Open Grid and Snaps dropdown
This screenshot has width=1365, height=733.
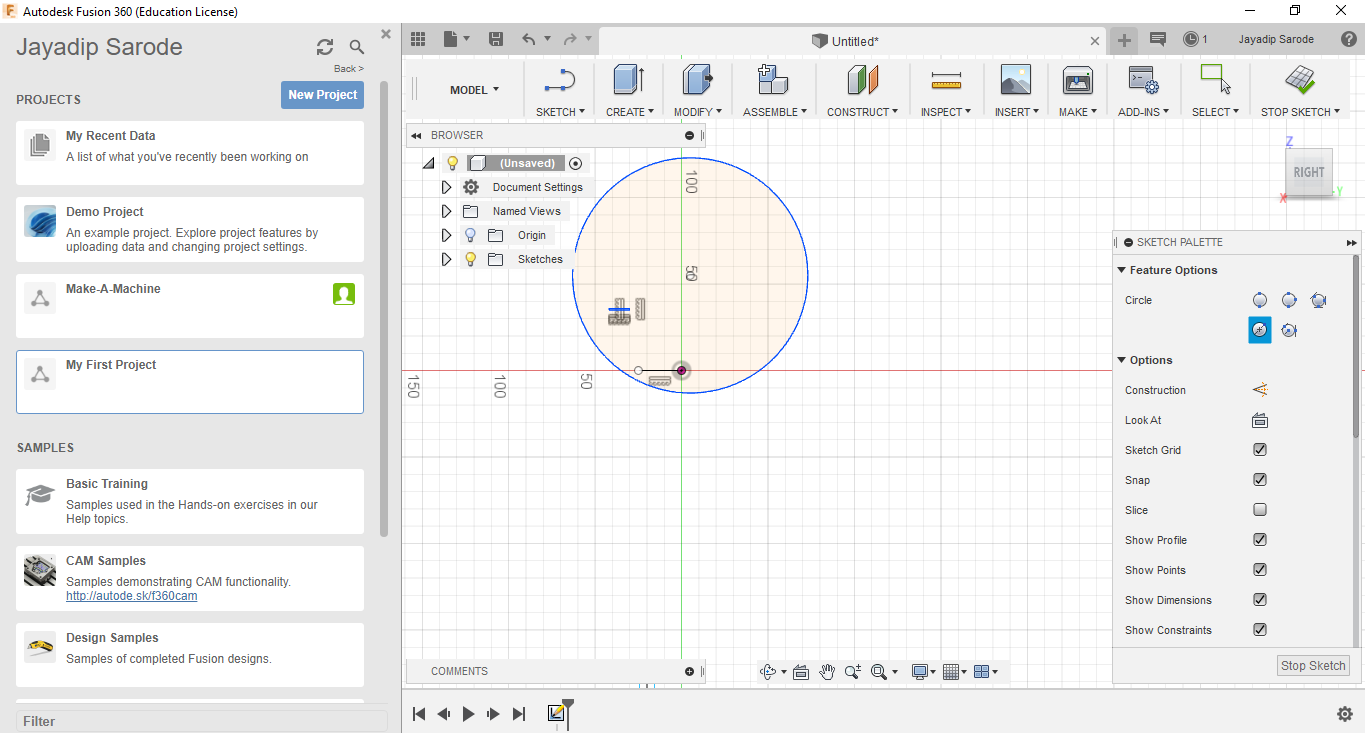pos(955,672)
